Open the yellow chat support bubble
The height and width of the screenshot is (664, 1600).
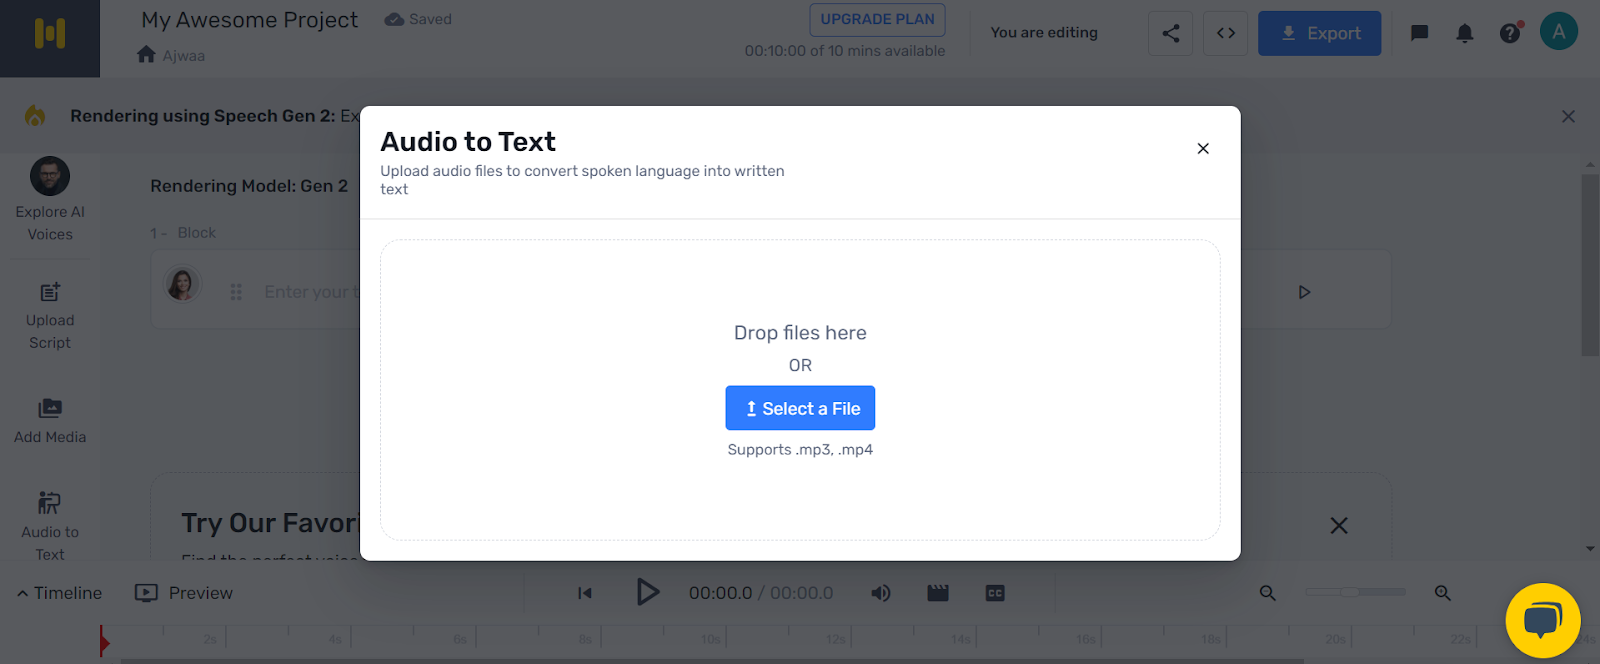coord(1543,620)
